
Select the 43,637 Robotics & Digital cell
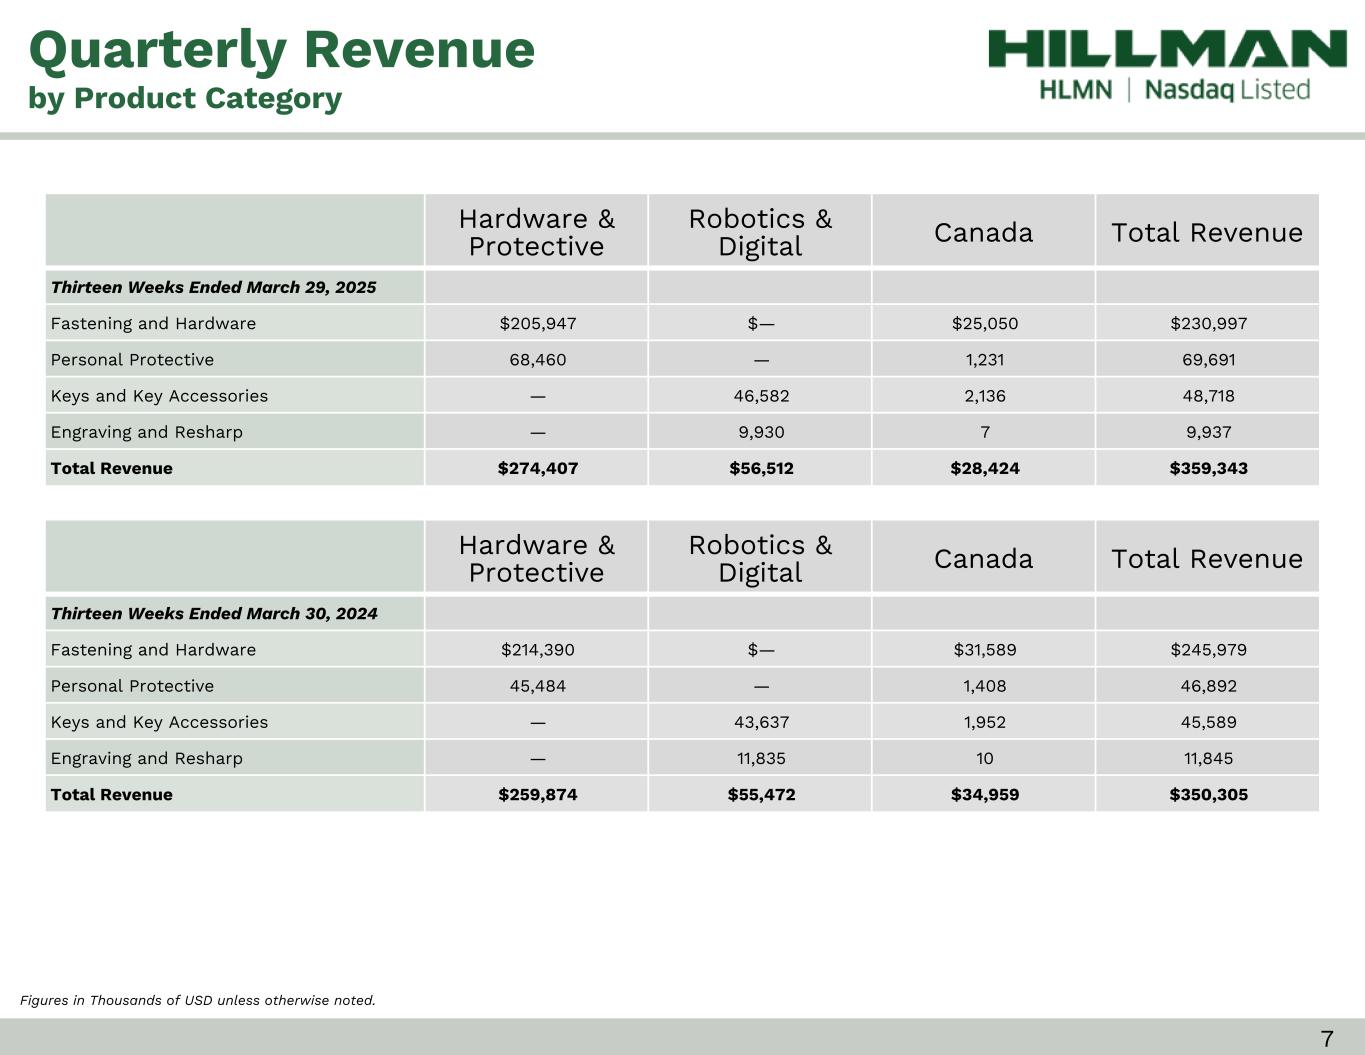pos(761,722)
